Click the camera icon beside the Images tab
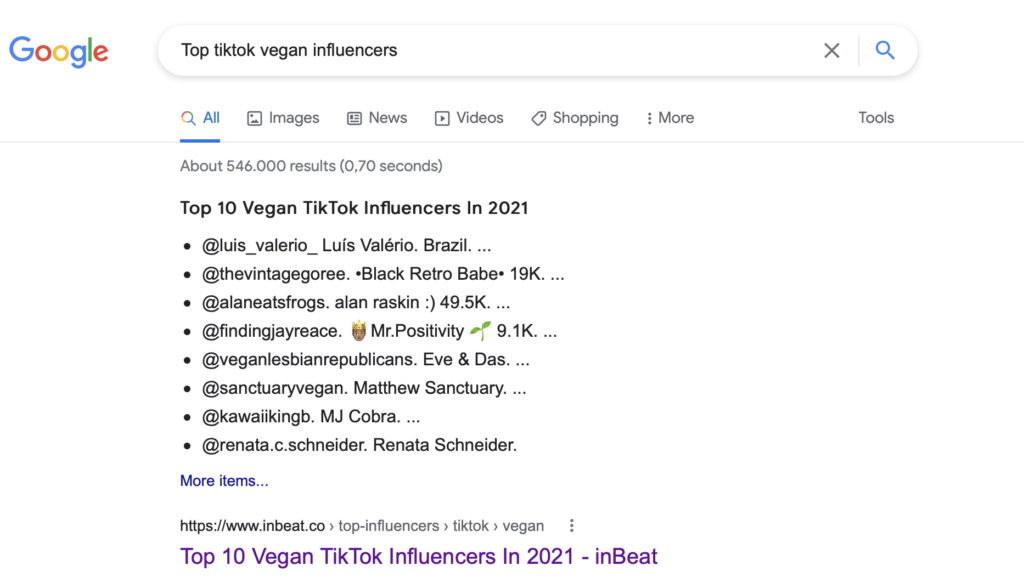Image resolution: width=1024 pixels, height=588 pixels. tap(253, 118)
